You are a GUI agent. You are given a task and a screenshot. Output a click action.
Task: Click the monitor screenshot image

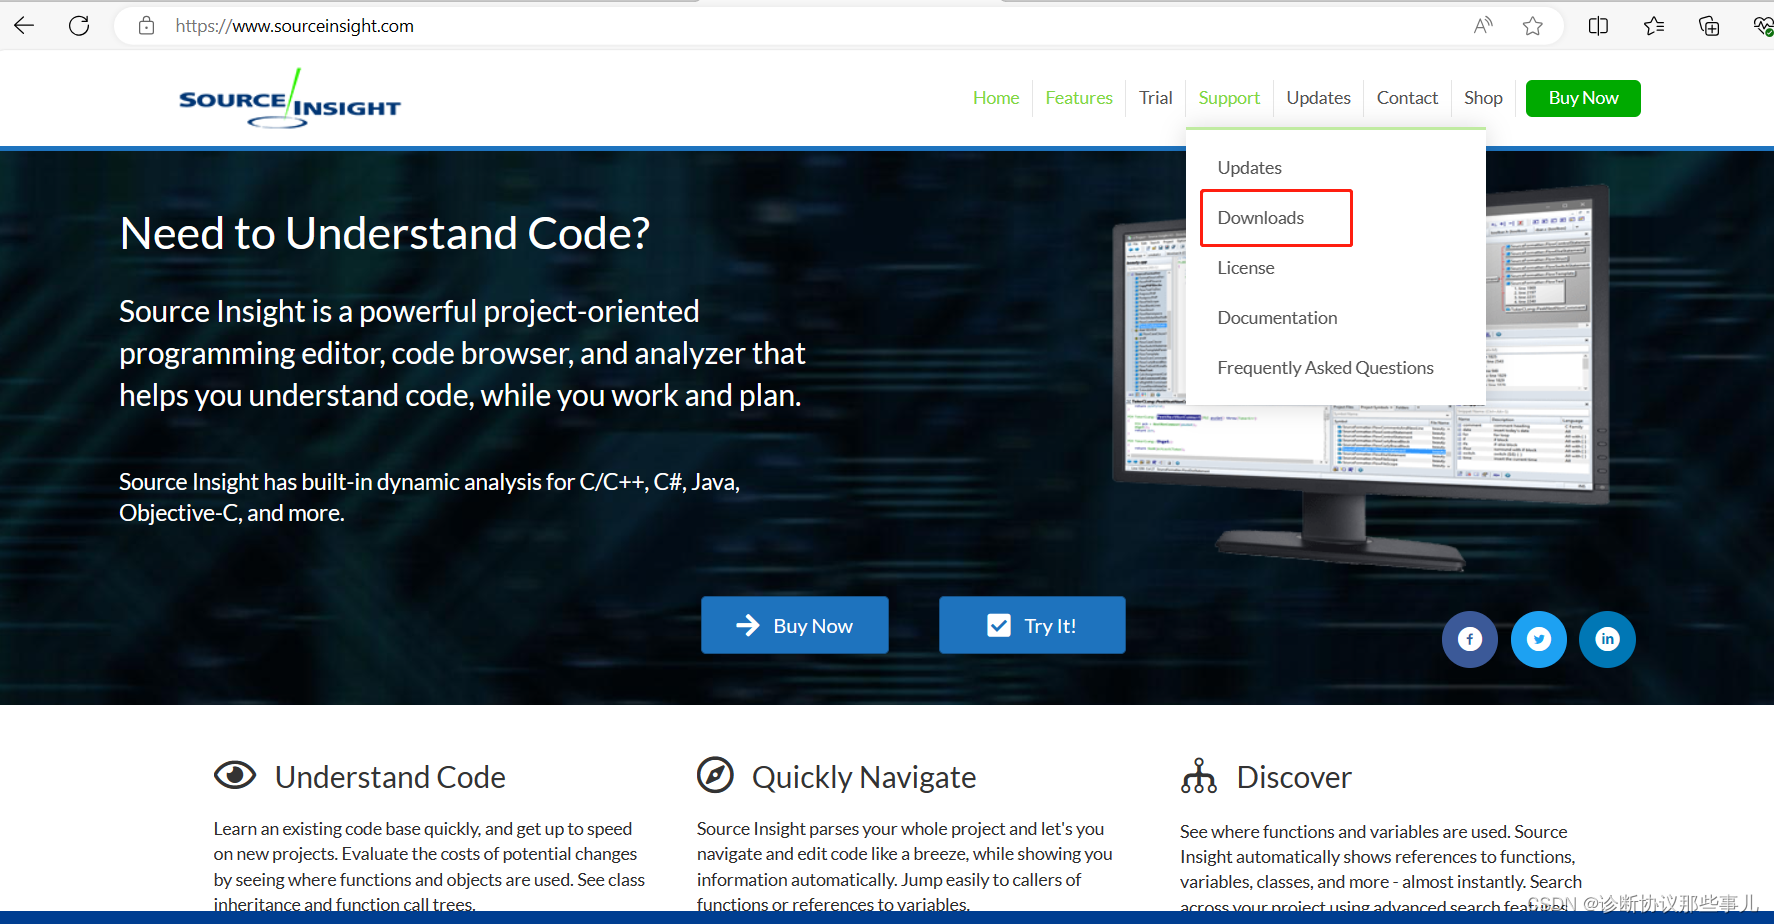1361,378
